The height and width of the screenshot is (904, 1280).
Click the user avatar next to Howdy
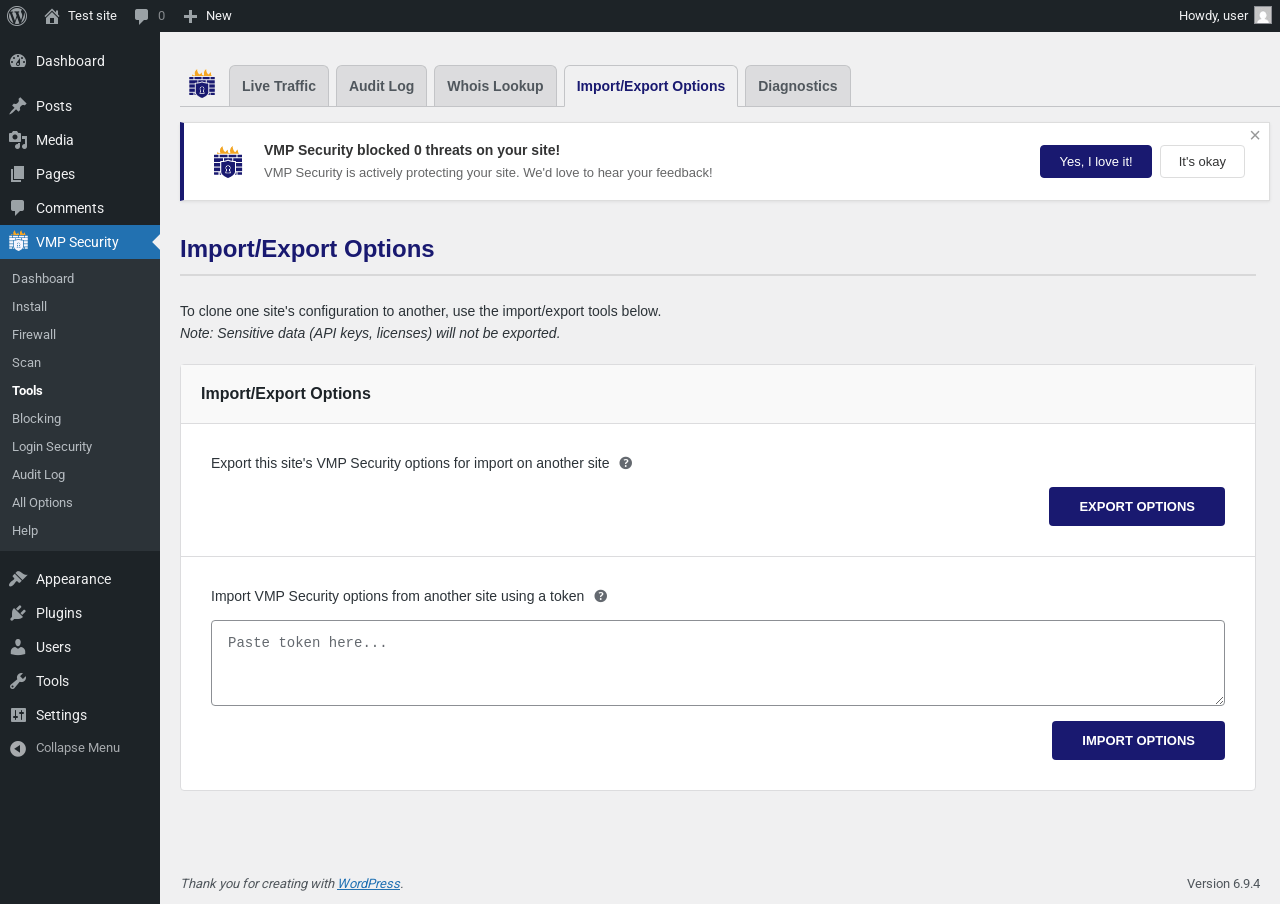pyautogui.click(x=1263, y=15)
